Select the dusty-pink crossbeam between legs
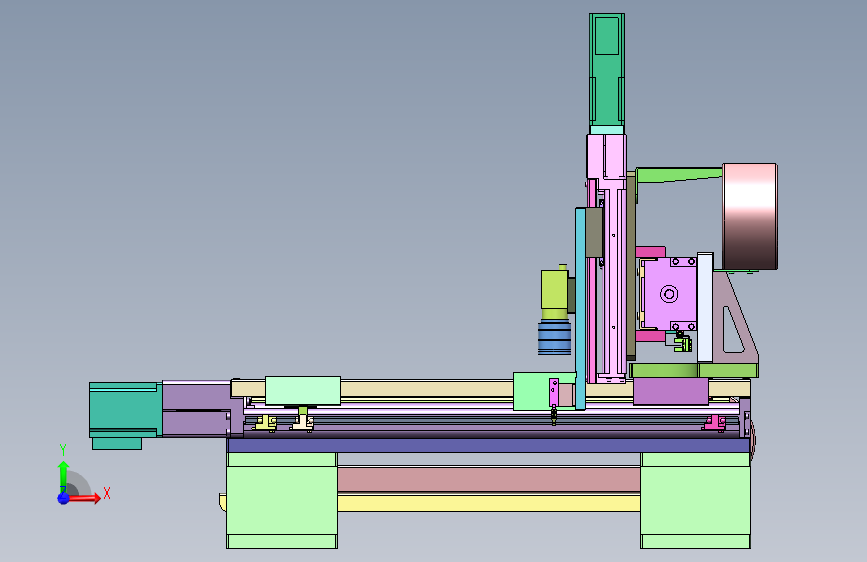867x562 pixels. [489, 479]
